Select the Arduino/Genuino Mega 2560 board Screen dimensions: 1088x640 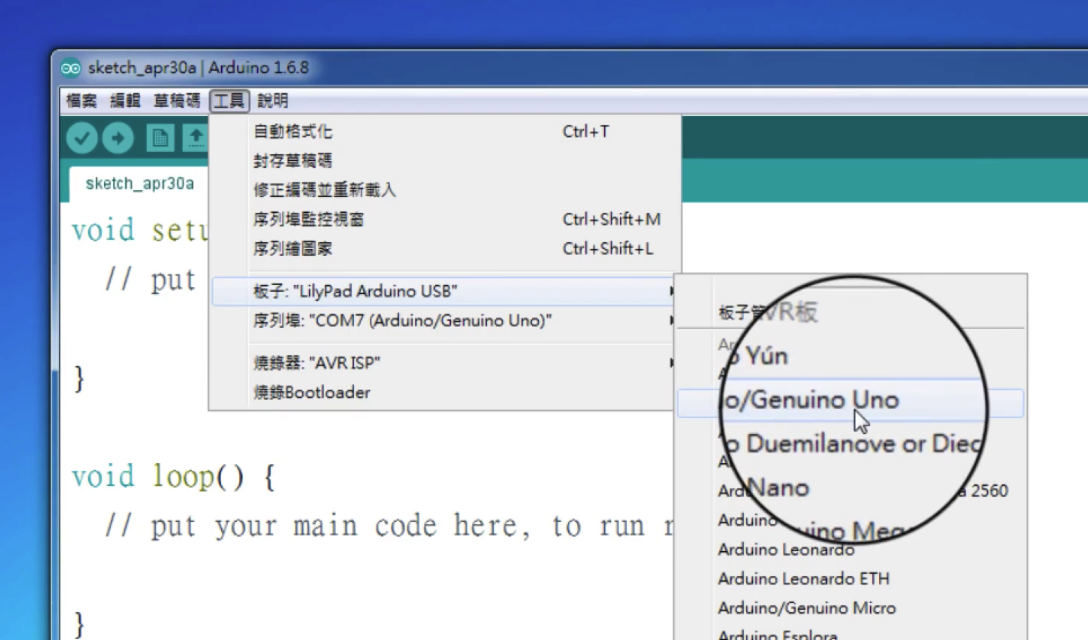coord(851,491)
